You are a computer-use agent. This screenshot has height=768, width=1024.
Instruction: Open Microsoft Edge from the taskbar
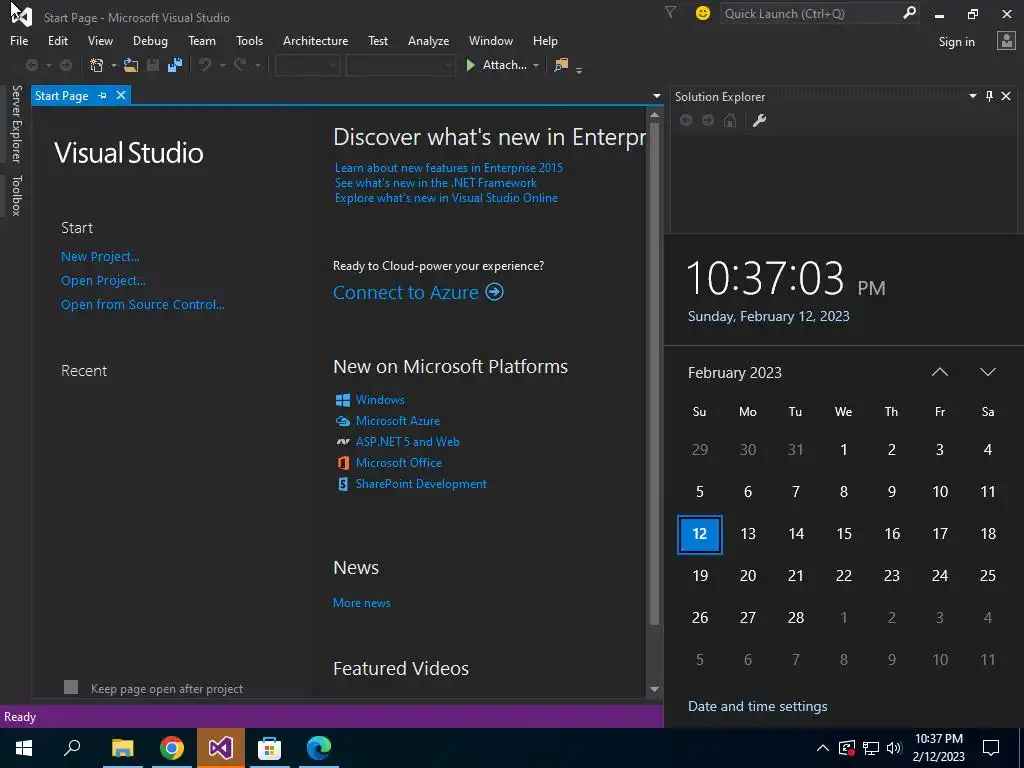[319, 748]
